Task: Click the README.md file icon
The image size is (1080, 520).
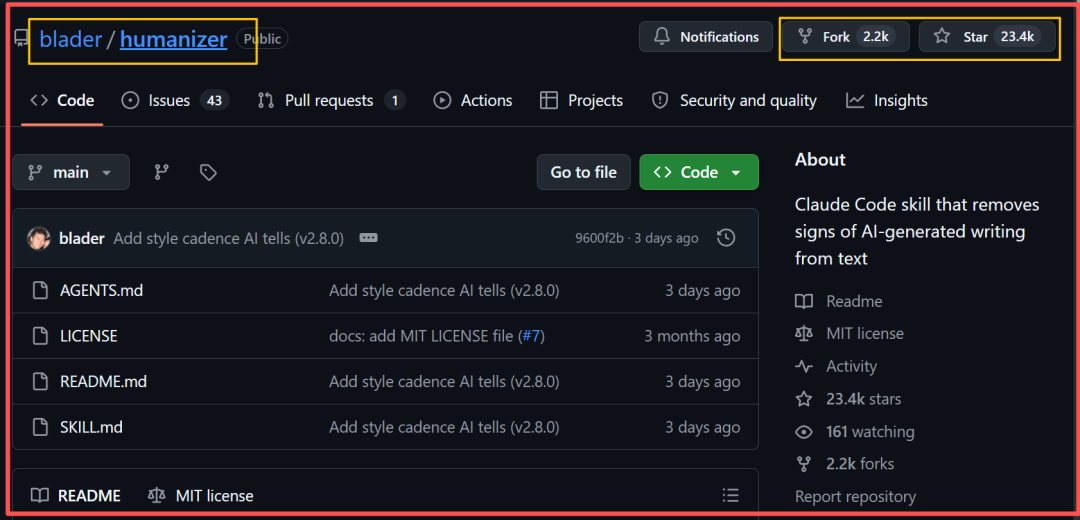Action: pos(41,382)
